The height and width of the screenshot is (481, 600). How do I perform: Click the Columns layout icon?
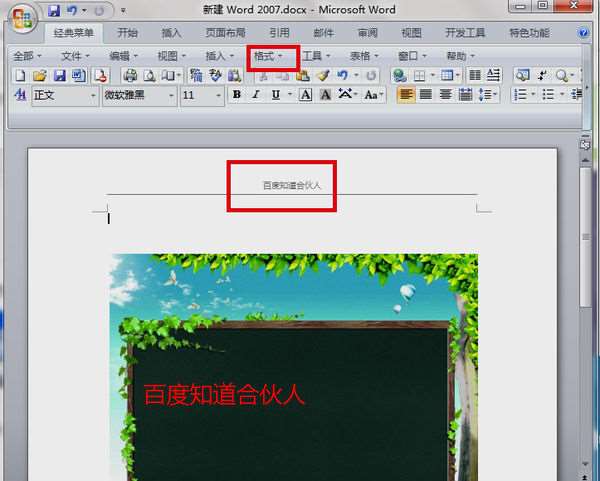pos(475,75)
